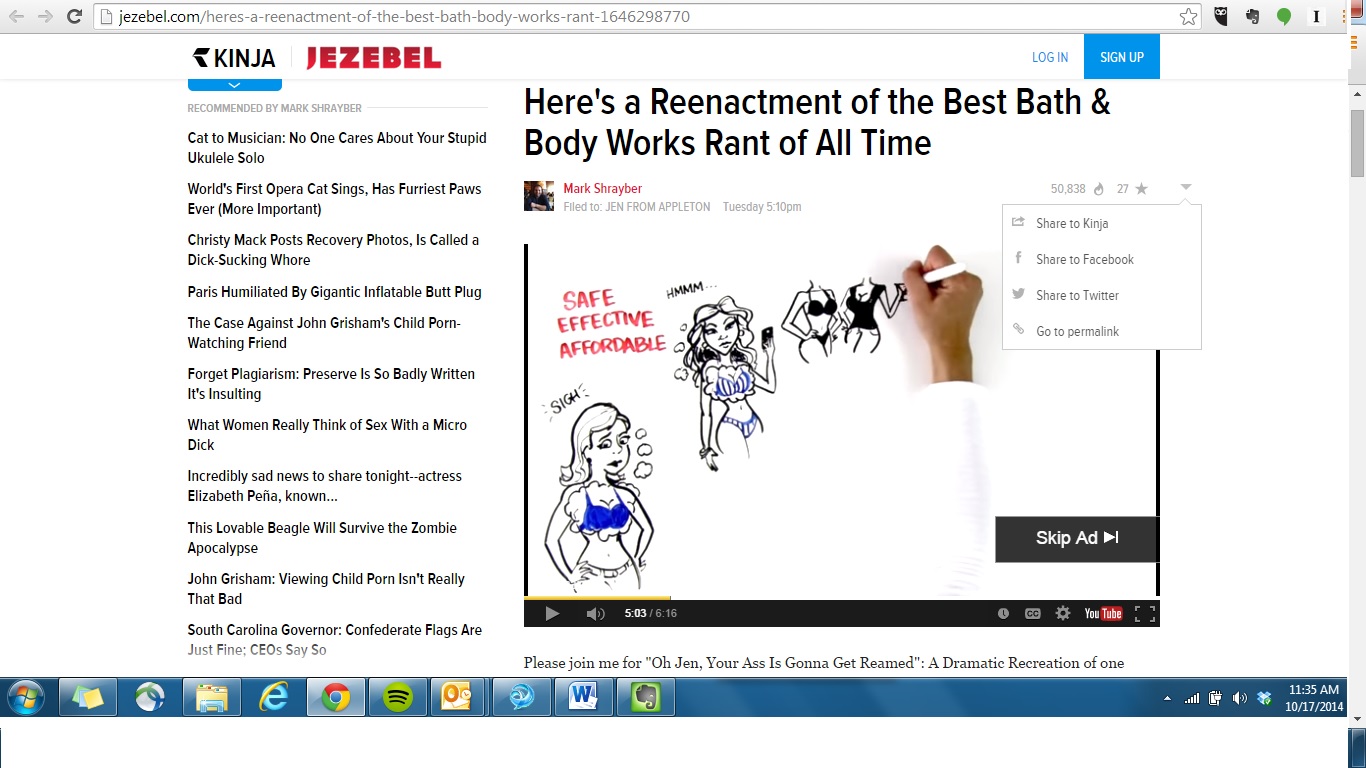Image resolution: width=1366 pixels, height=768 pixels.
Task: Reload the page with refresh icon
Action: tap(74, 16)
